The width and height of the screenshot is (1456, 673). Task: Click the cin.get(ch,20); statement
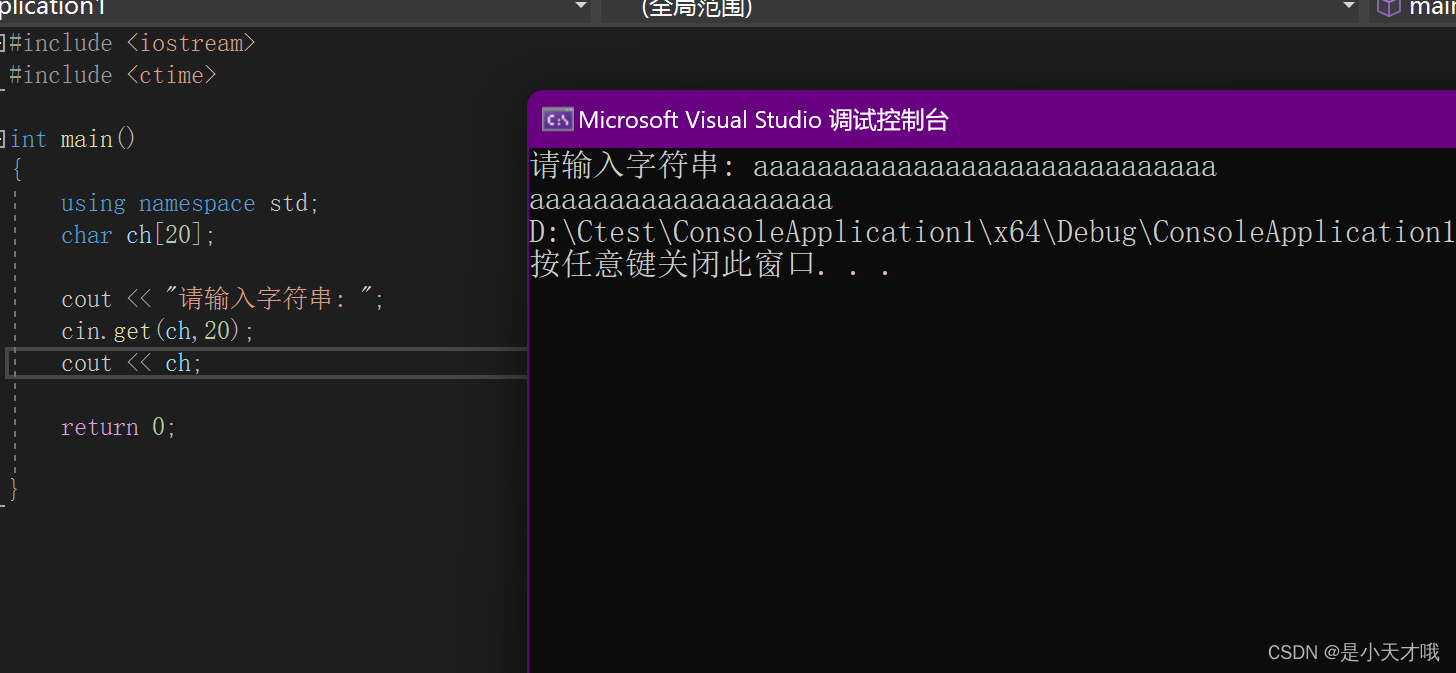tap(155, 330)
